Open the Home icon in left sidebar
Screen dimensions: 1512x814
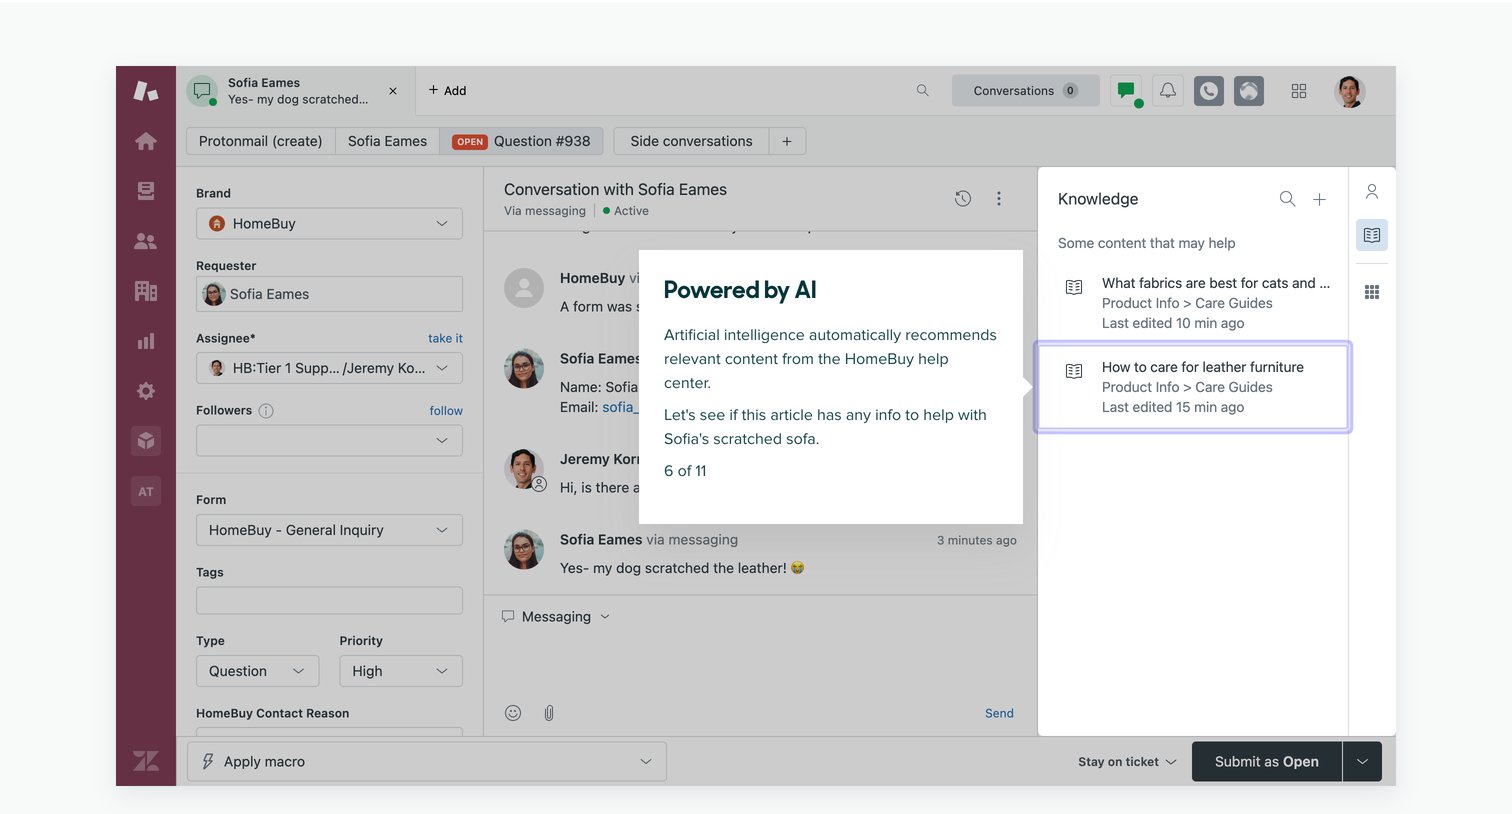click(x=146, y=141)
